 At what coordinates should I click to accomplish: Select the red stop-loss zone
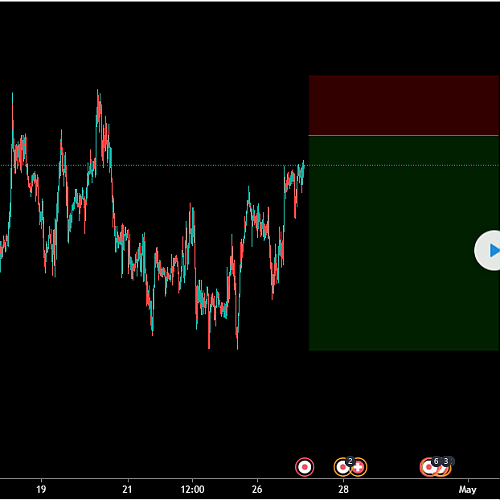[404, 105]
